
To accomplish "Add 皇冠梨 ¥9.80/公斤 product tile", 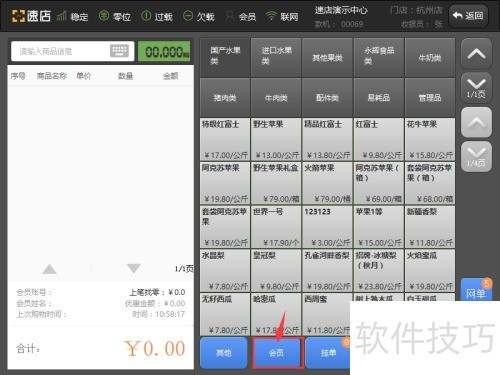I will tap(276, 270).
